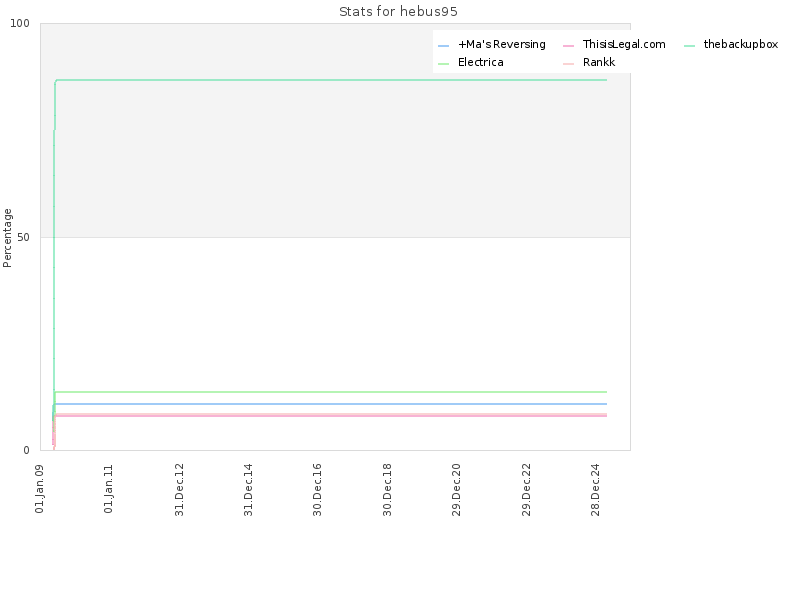Click the '01.Jan.09' x-axis date label
Image resolution: width=800 pixels, height=600 pixels.
tap(39, 488)
